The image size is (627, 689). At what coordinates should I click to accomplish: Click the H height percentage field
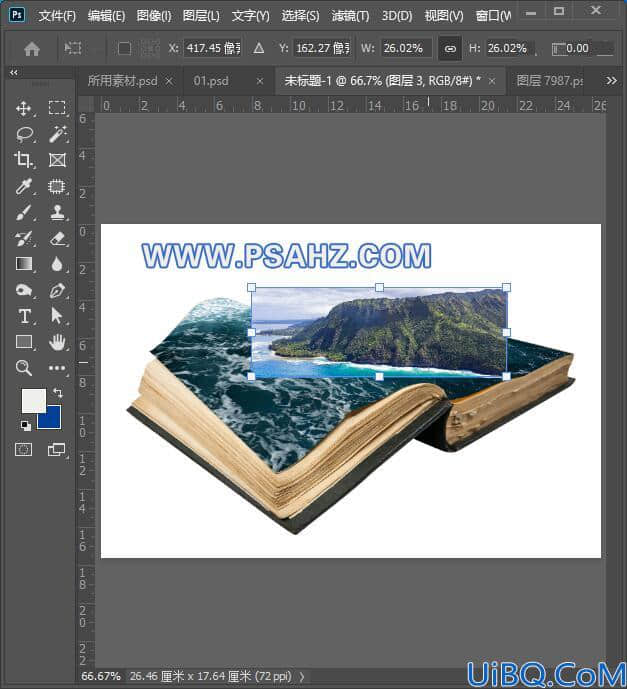(510, 48)
